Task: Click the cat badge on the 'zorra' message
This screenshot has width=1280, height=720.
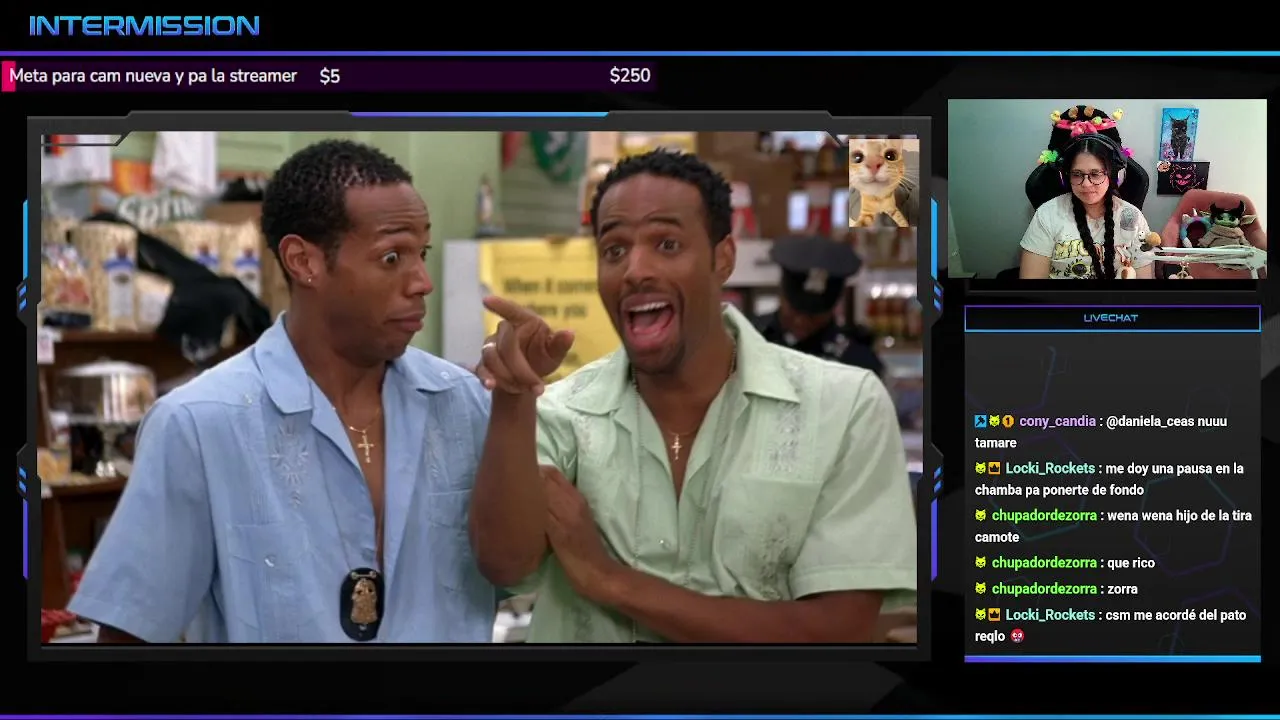Action: 981,588
